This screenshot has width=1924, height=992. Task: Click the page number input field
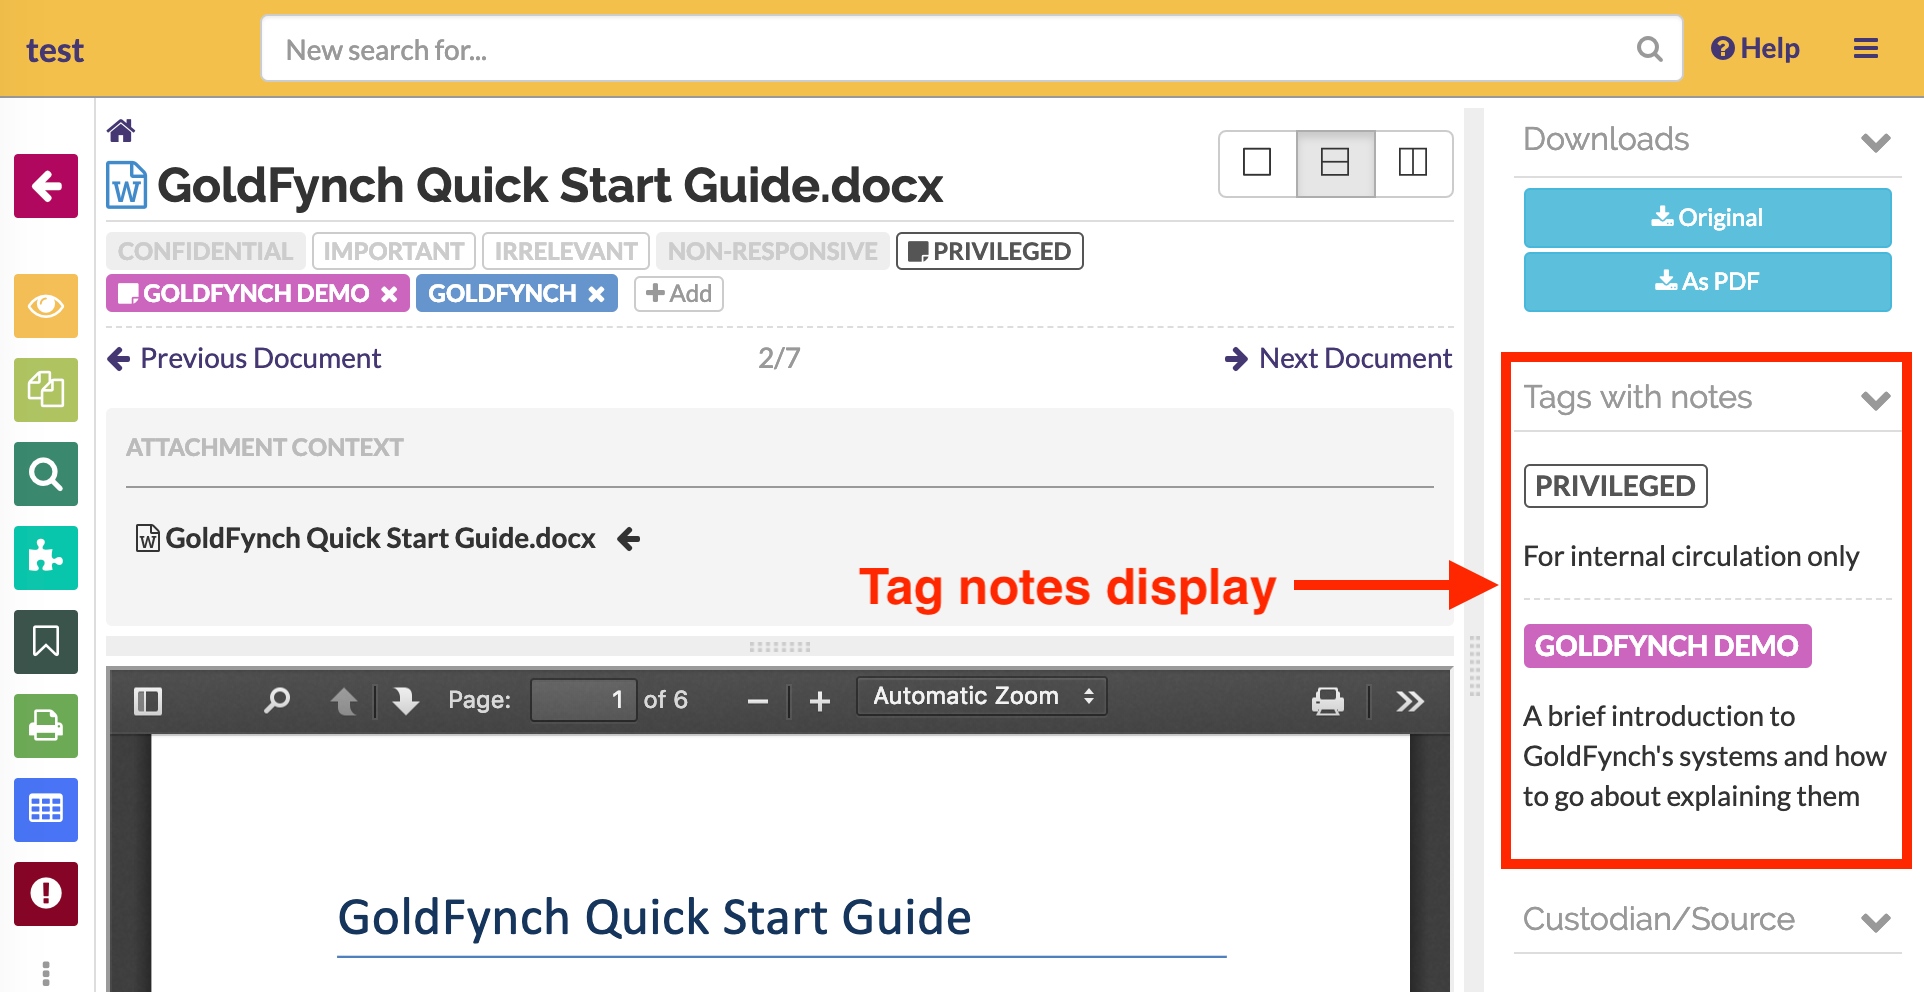(x=583, y=700)
